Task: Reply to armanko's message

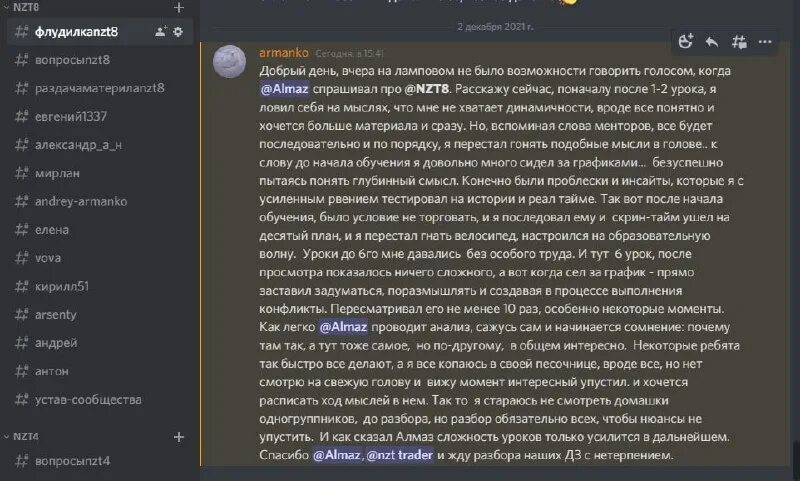Action: [x=712, y=42]
